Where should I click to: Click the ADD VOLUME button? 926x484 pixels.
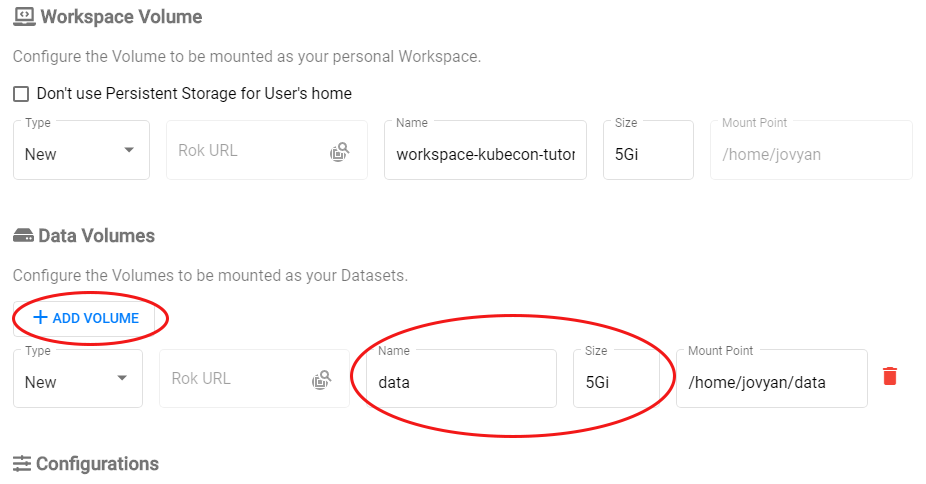(x=85, y=317)
